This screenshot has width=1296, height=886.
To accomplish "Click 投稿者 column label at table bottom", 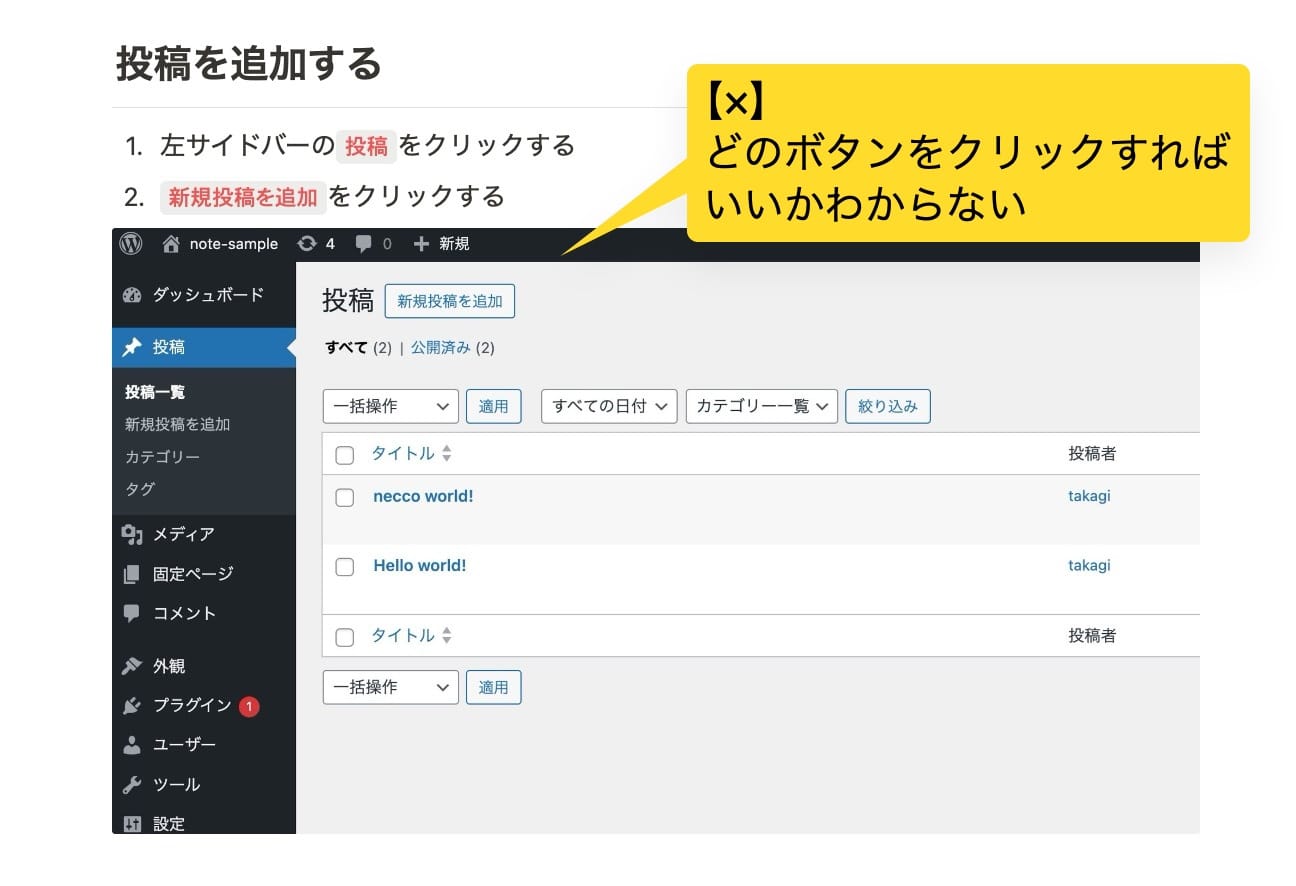I will (x=1092, y=636).
